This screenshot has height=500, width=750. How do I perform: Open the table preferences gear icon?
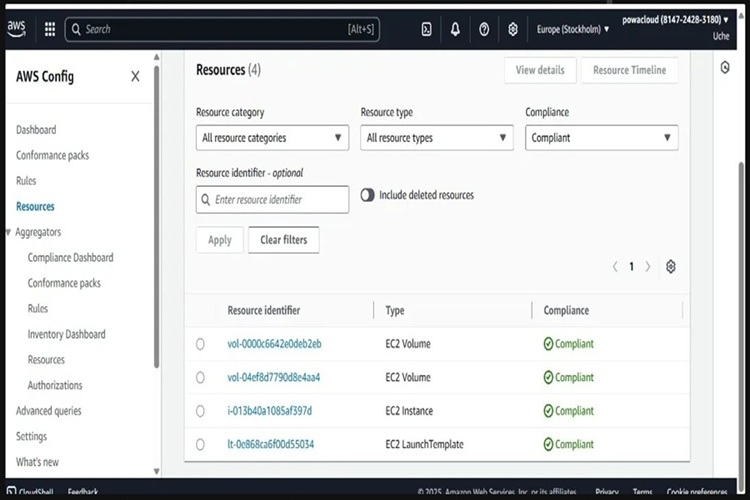(671, 267)
